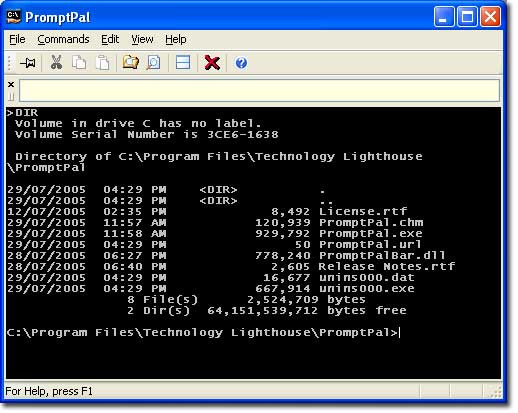Click the input bar gripper below the x

[11, 96]
